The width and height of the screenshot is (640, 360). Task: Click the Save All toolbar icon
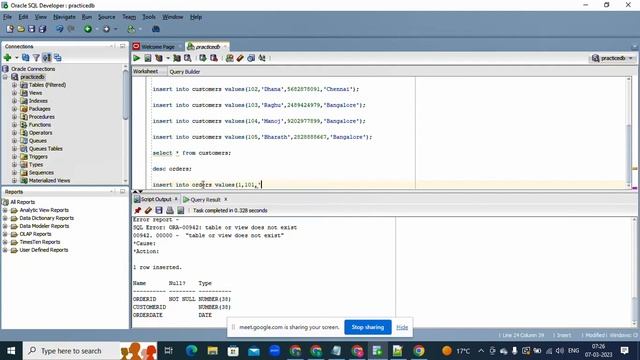(42, 29)
